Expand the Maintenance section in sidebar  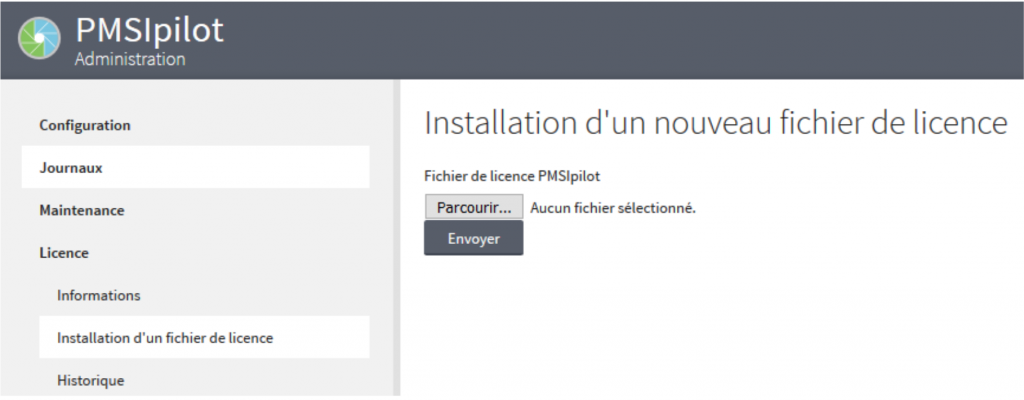pyautogui.click(x=82, y=211)
